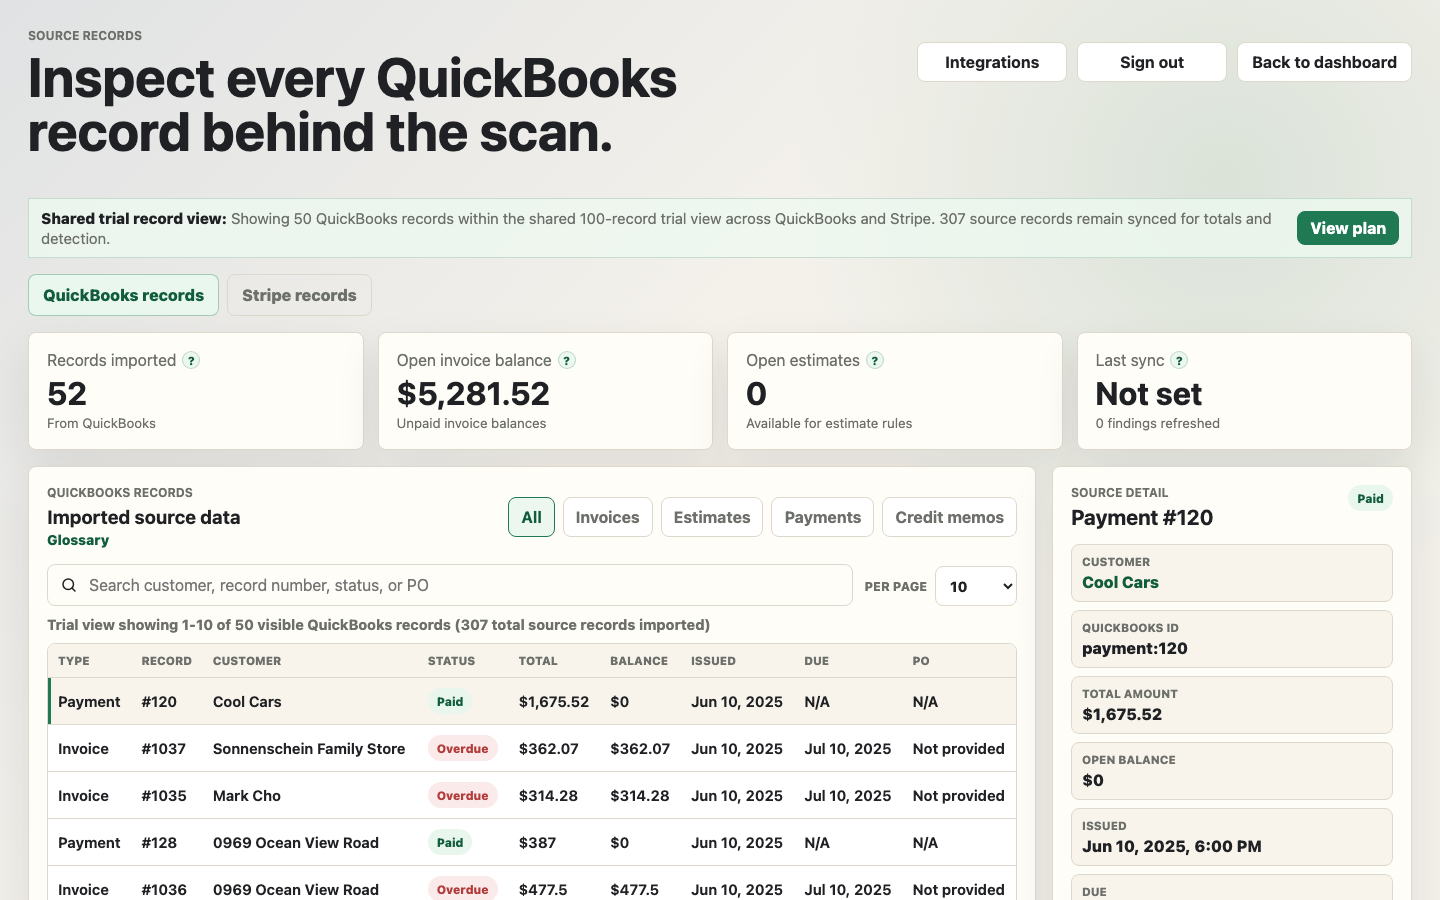Click the help icon next to Open invoice balance
1440x900 pixels.
tap(567, 360)
